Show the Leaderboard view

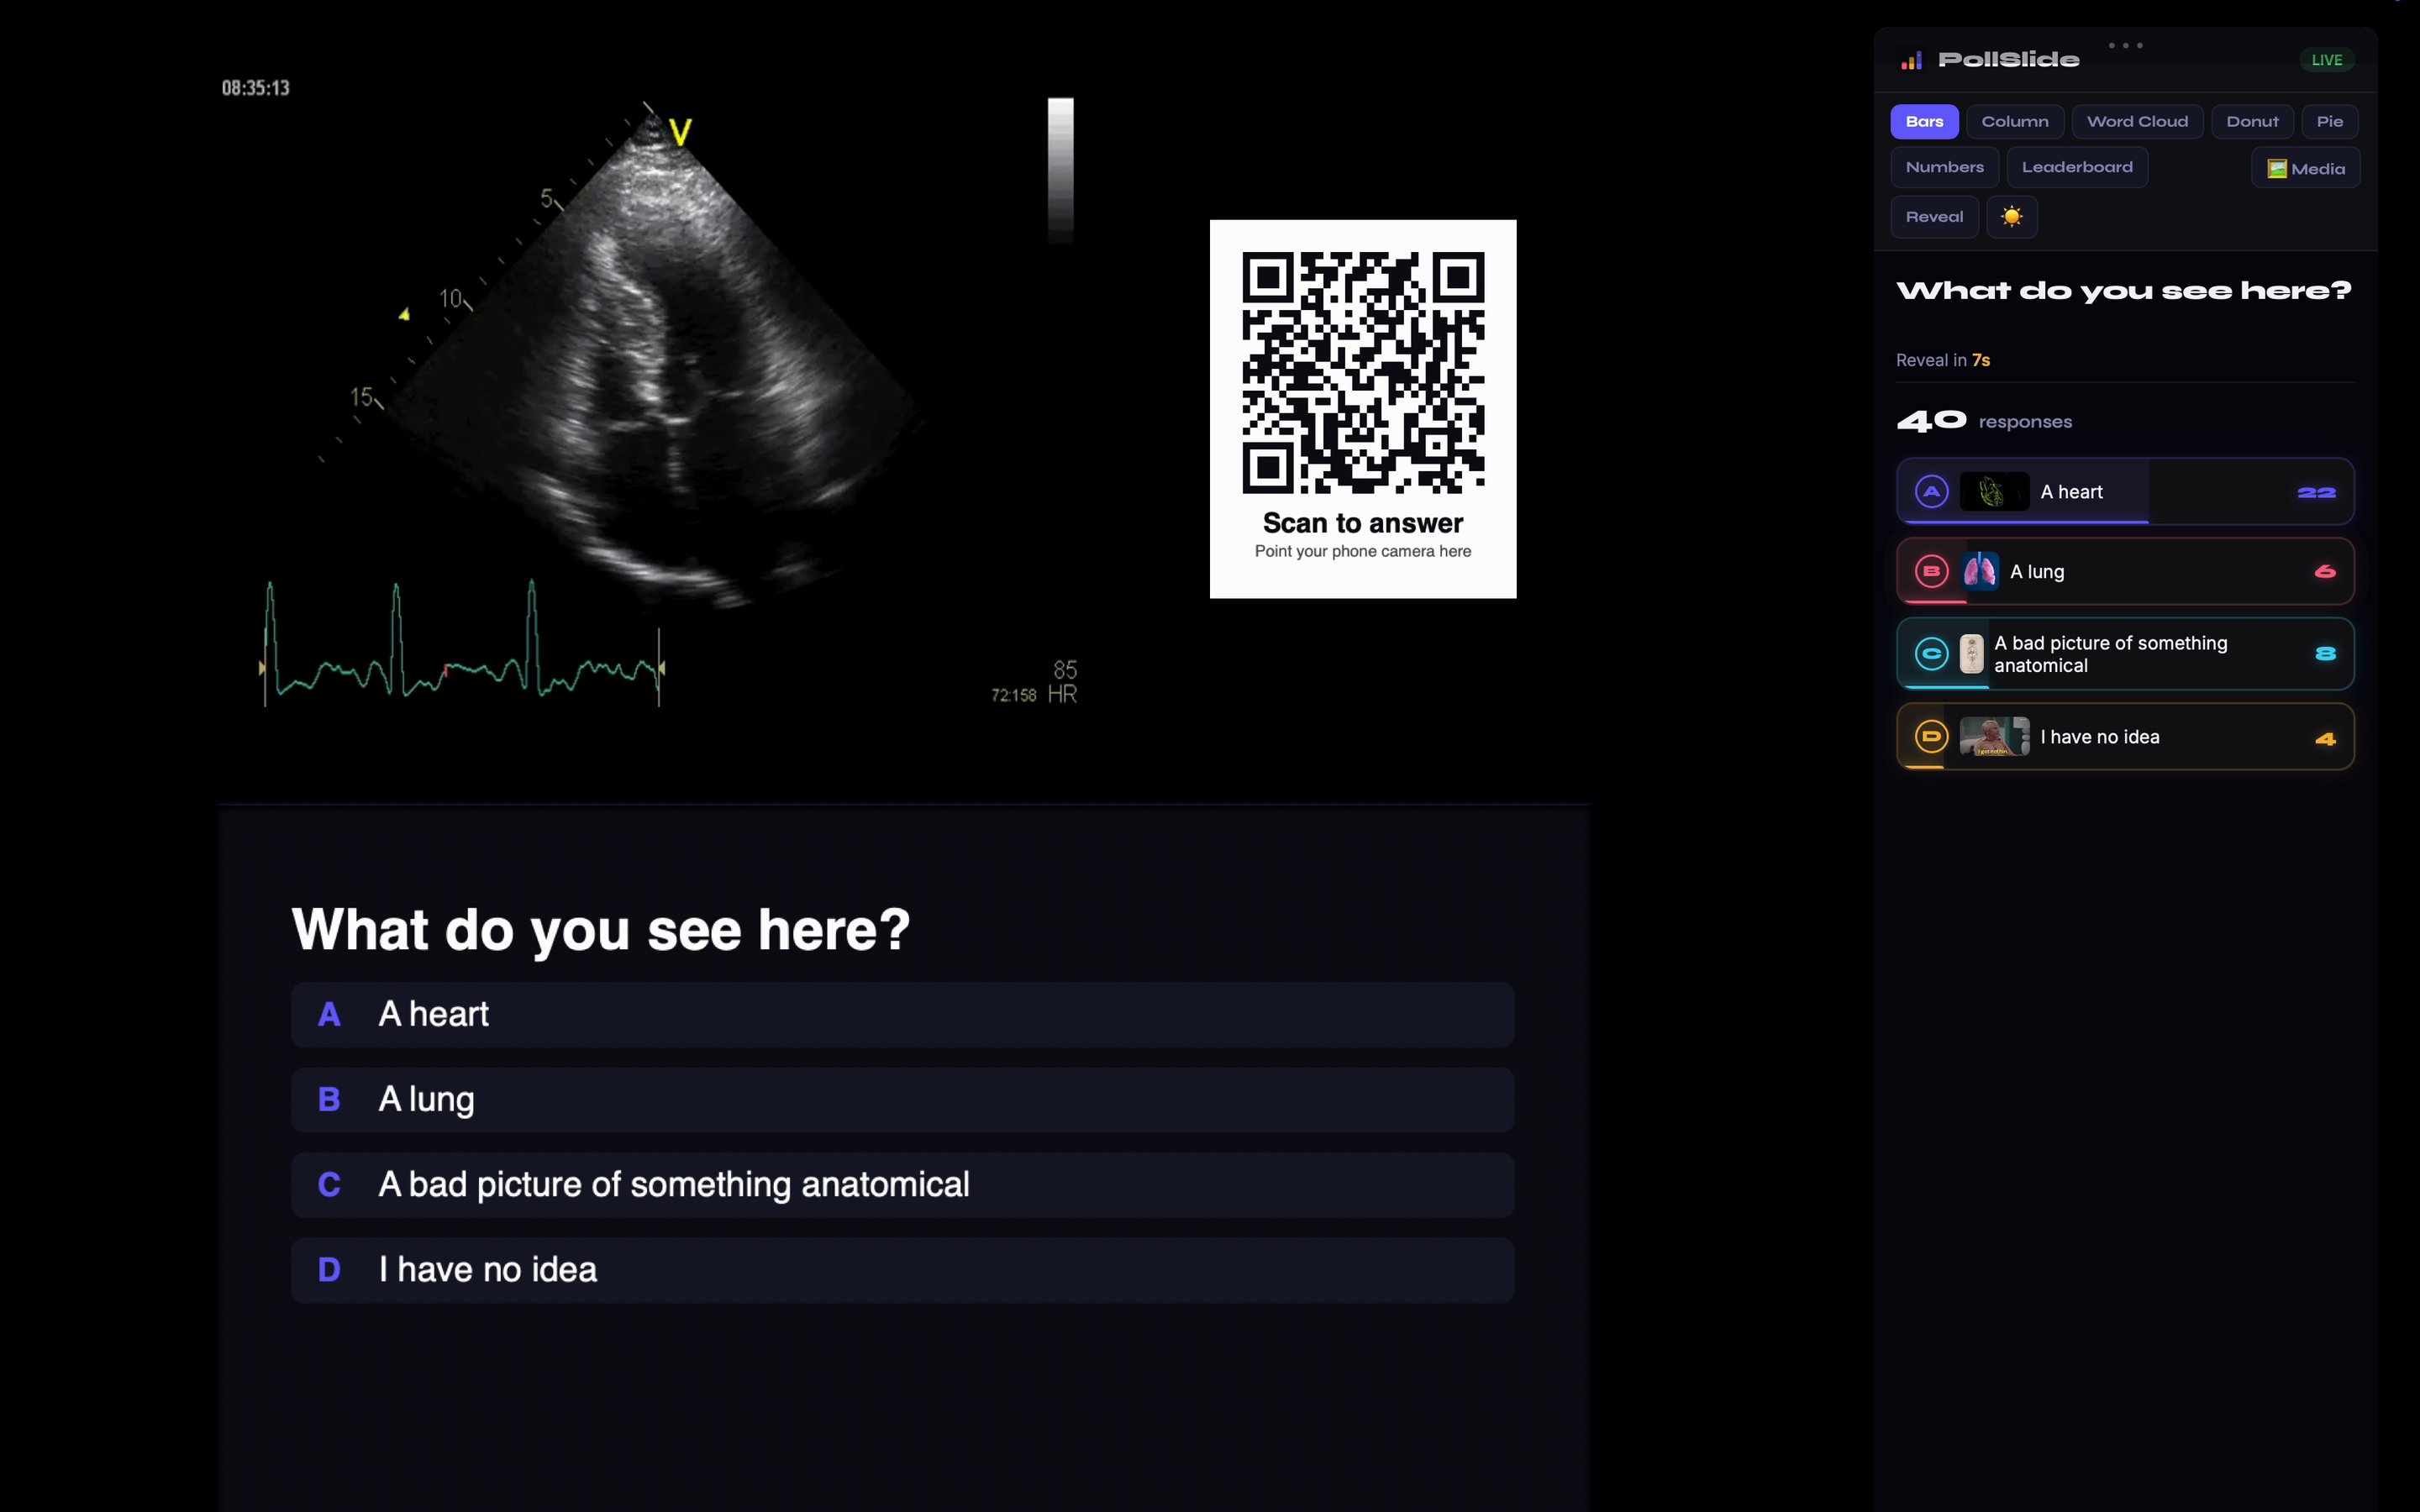point(2077,167)
